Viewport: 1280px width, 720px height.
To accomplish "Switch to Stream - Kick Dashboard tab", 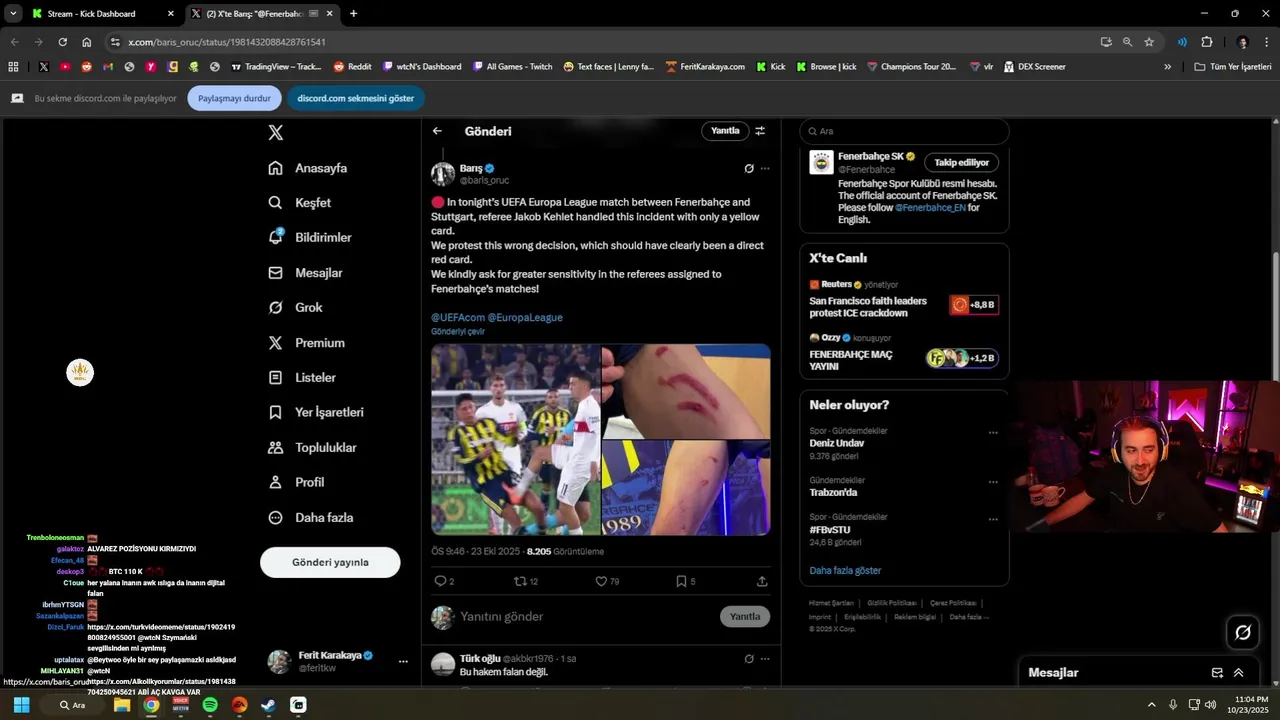I will coord(103,14).
